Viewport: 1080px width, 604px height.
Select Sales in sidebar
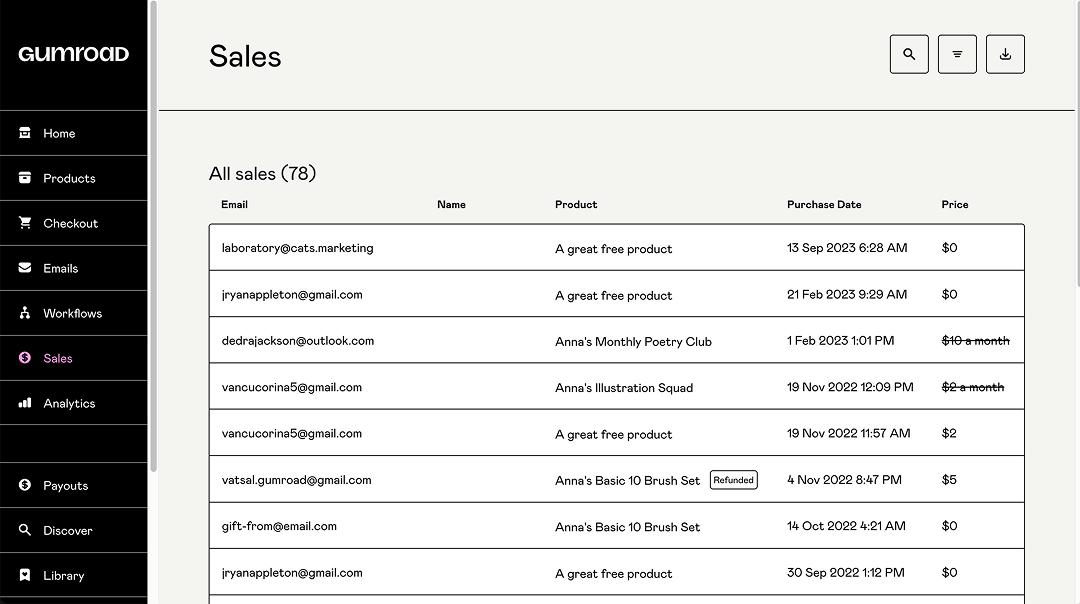click(x=74, y=358)
